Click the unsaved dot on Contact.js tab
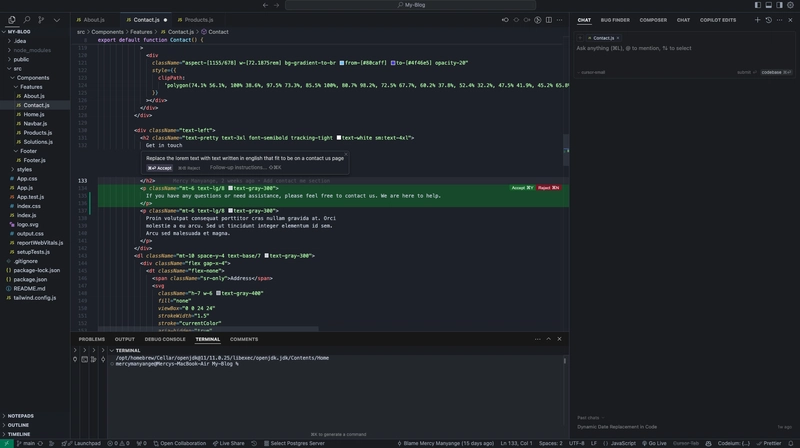 165,20
